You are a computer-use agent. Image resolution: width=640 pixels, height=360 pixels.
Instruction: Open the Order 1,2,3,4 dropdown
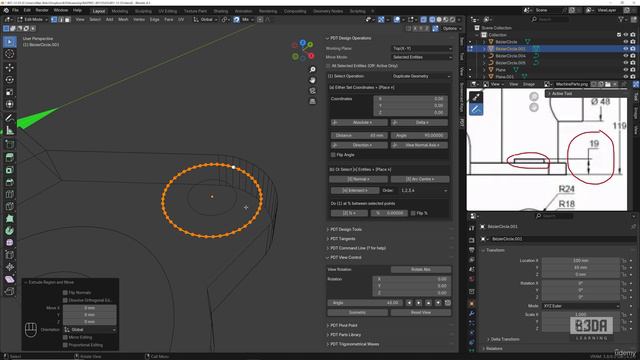424,190
